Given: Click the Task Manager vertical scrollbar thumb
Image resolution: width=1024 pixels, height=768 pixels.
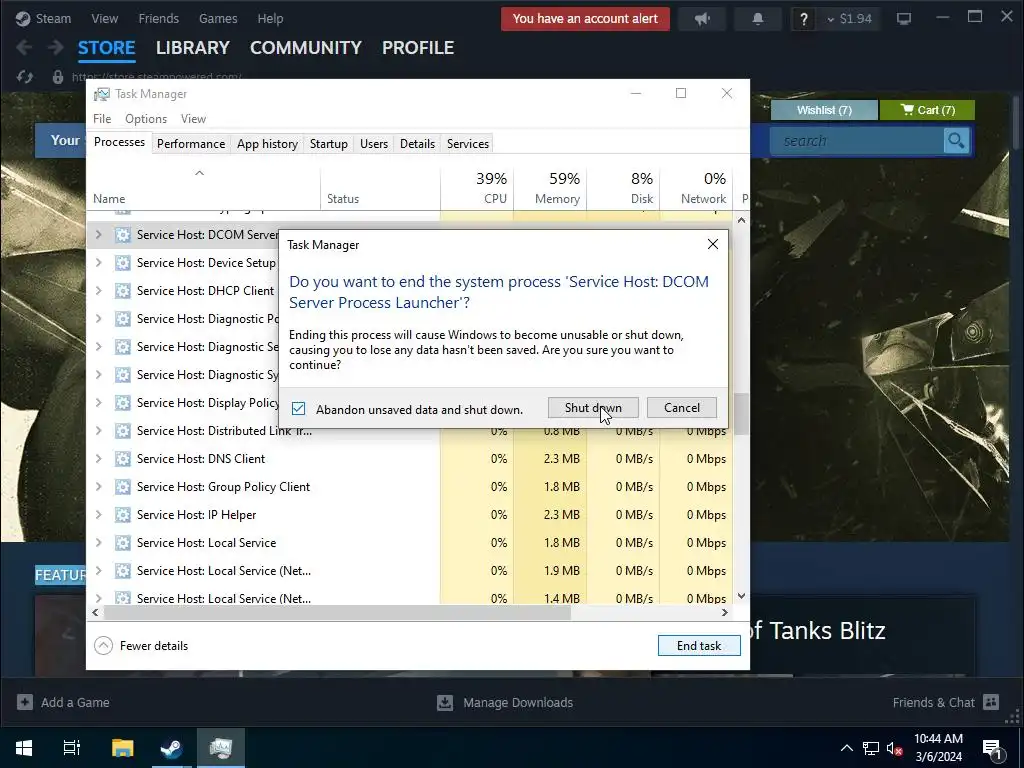Looking at the screenshot, I should click(x=741, y=413).
